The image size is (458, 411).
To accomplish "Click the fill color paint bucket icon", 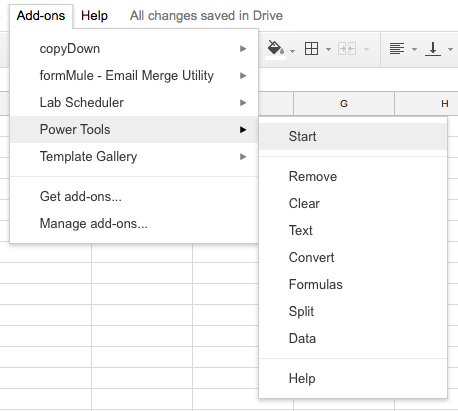I will click(x=276, y=48).
